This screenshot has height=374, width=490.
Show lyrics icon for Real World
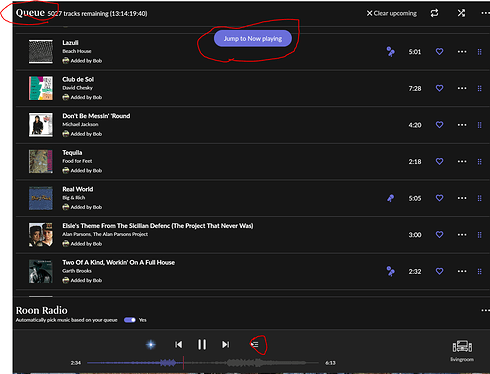click(391, 198)
